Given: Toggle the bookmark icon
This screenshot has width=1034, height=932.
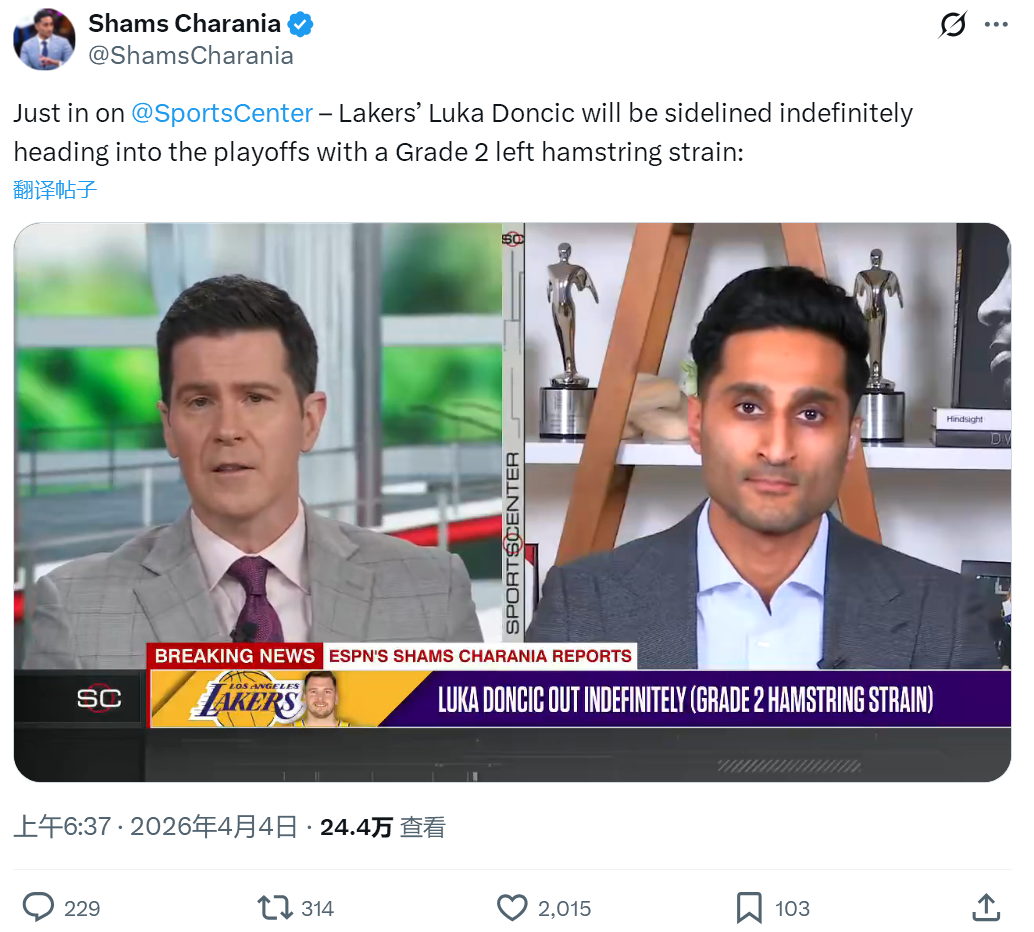Looking at the screenshot, I should (749, 908).
